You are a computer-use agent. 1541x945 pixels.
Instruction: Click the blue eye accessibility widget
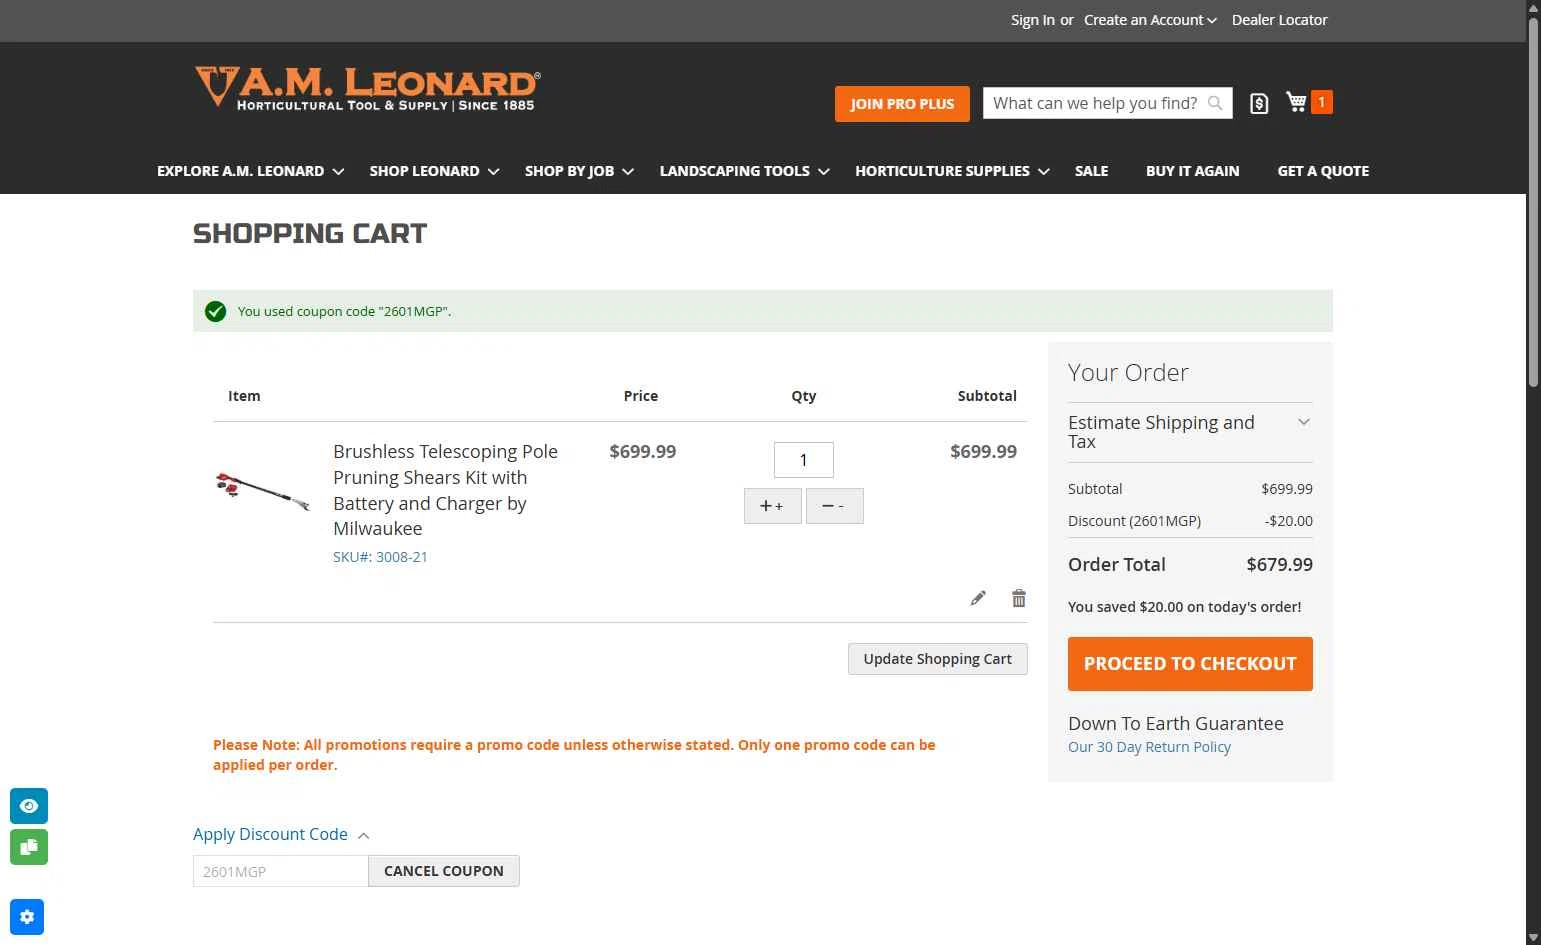[x=29, y=806]
